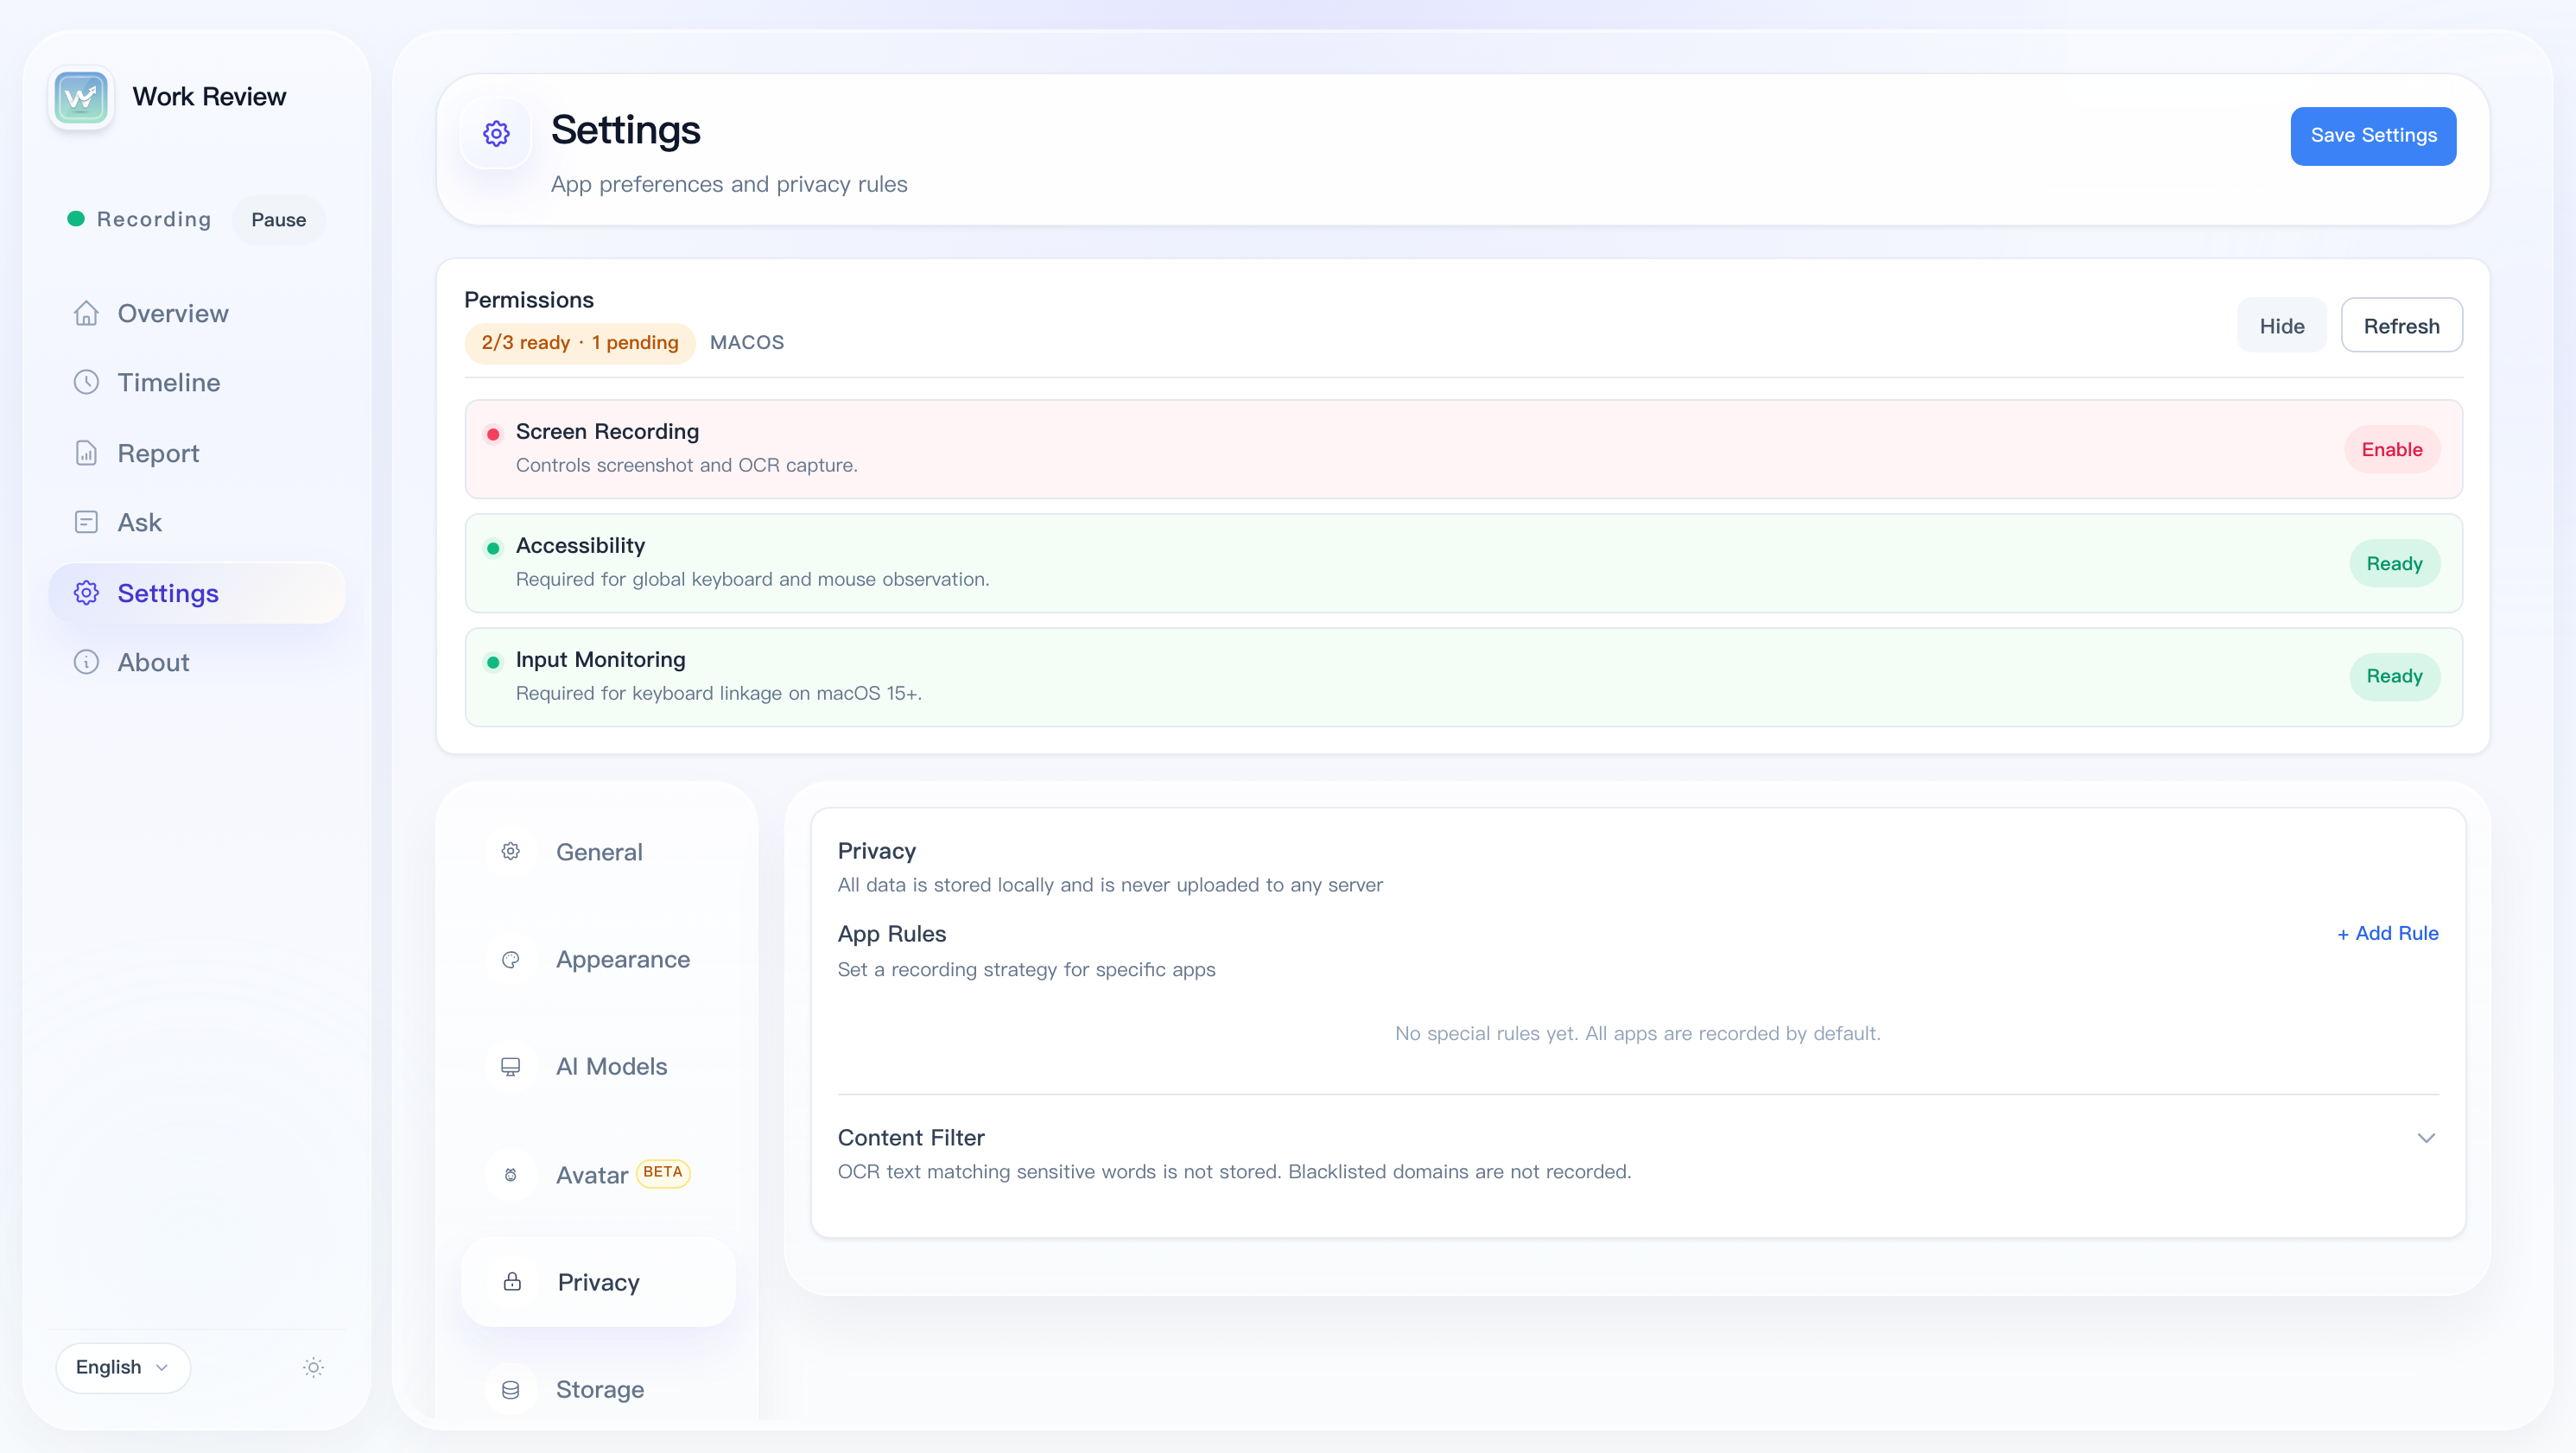Open the English language dropdown
Viewport: 2576px width, 1453px height.
(123, 1367)
